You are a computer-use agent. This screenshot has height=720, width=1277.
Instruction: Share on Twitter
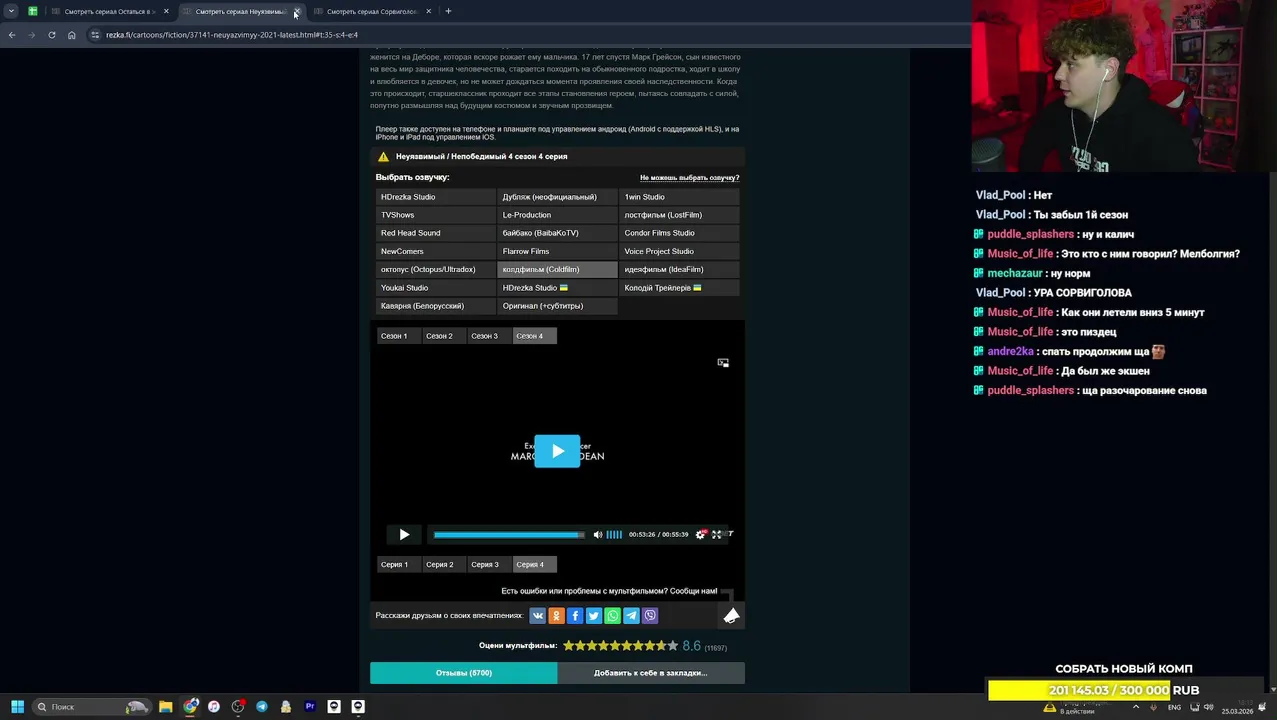tap(594, 616)
